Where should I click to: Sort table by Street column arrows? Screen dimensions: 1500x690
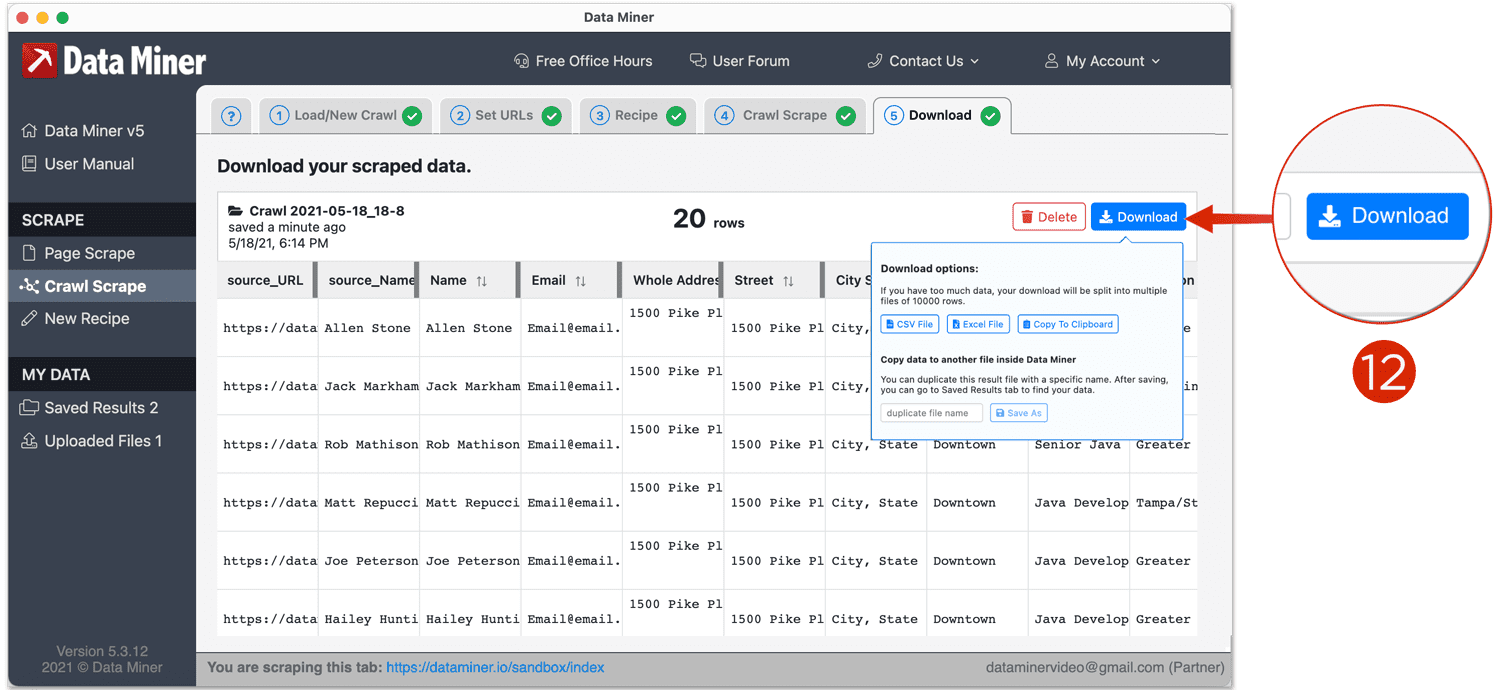tap(788, 281)
